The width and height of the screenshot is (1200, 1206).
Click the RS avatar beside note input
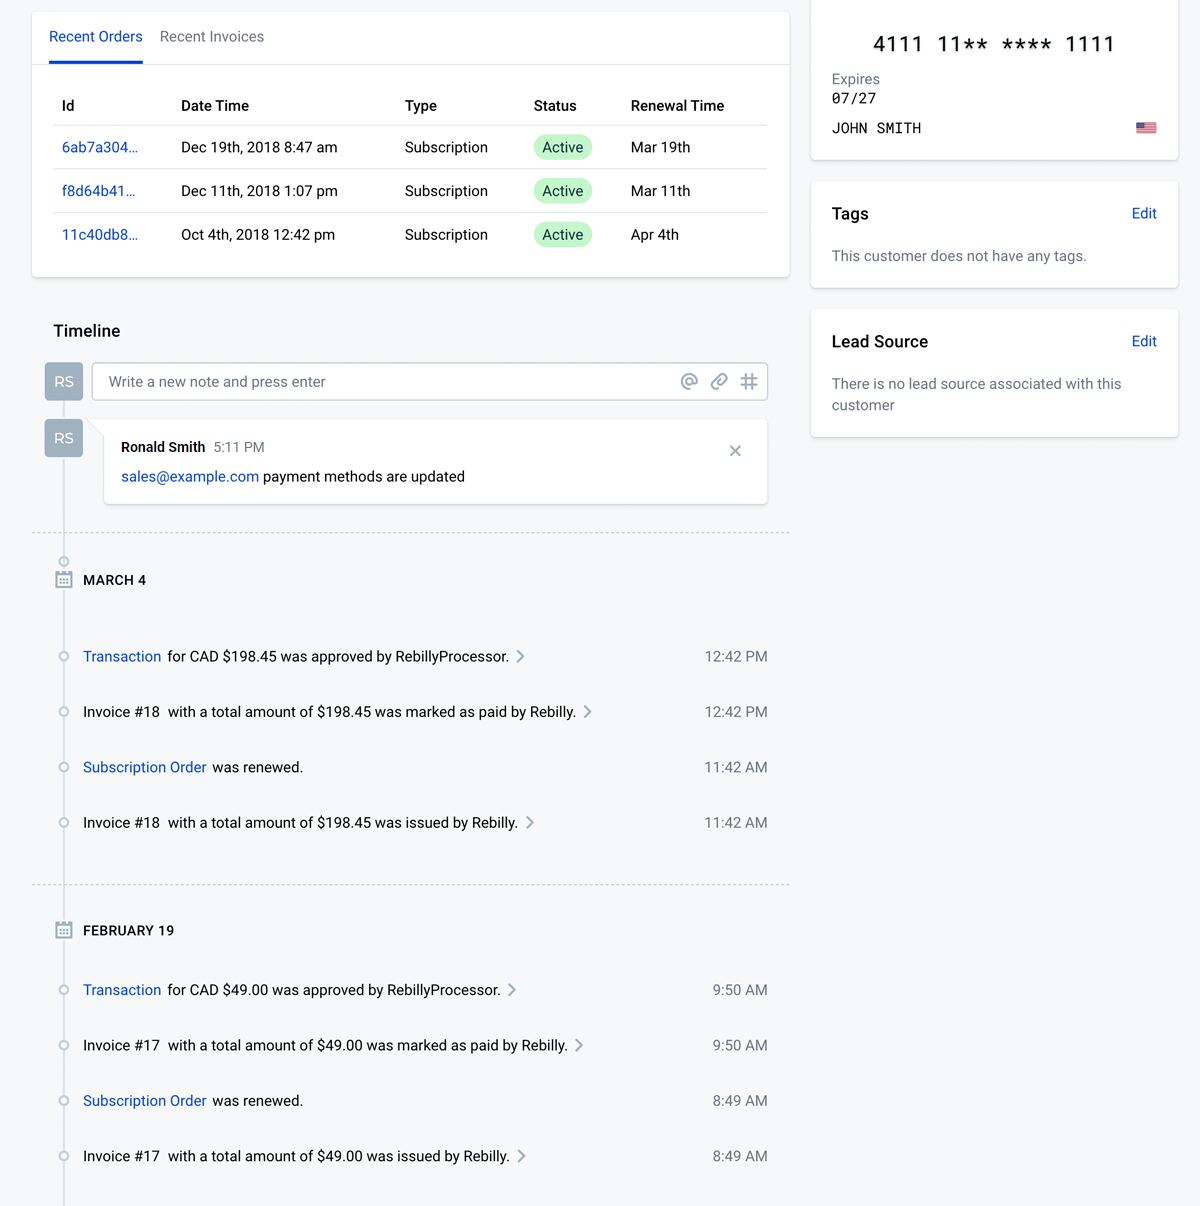[64, 382]
